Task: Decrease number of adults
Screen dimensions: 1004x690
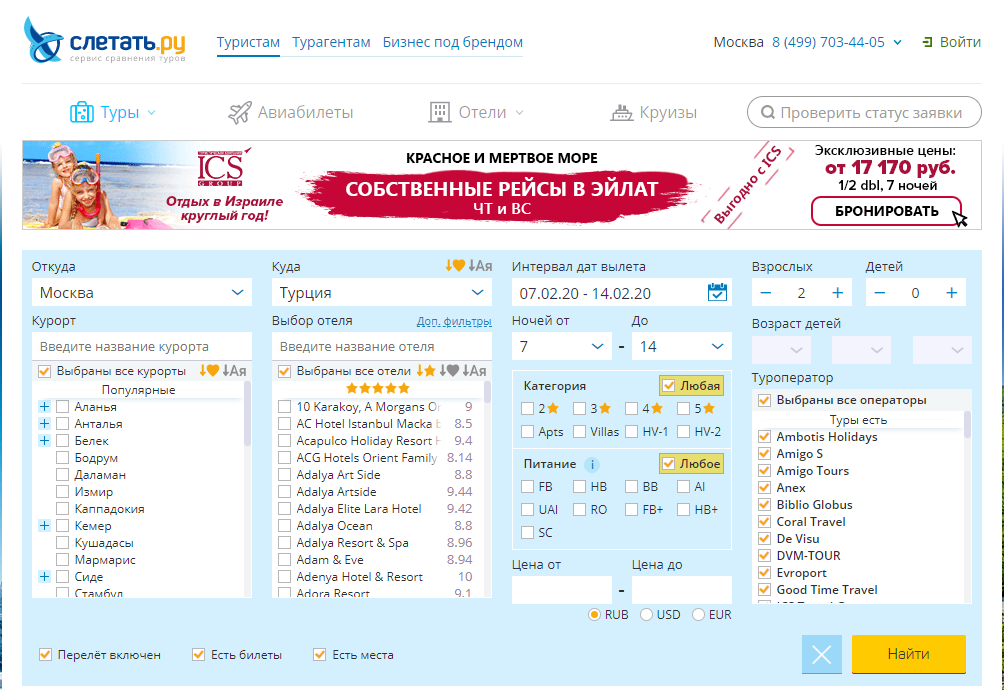Action: pos(766,293)
